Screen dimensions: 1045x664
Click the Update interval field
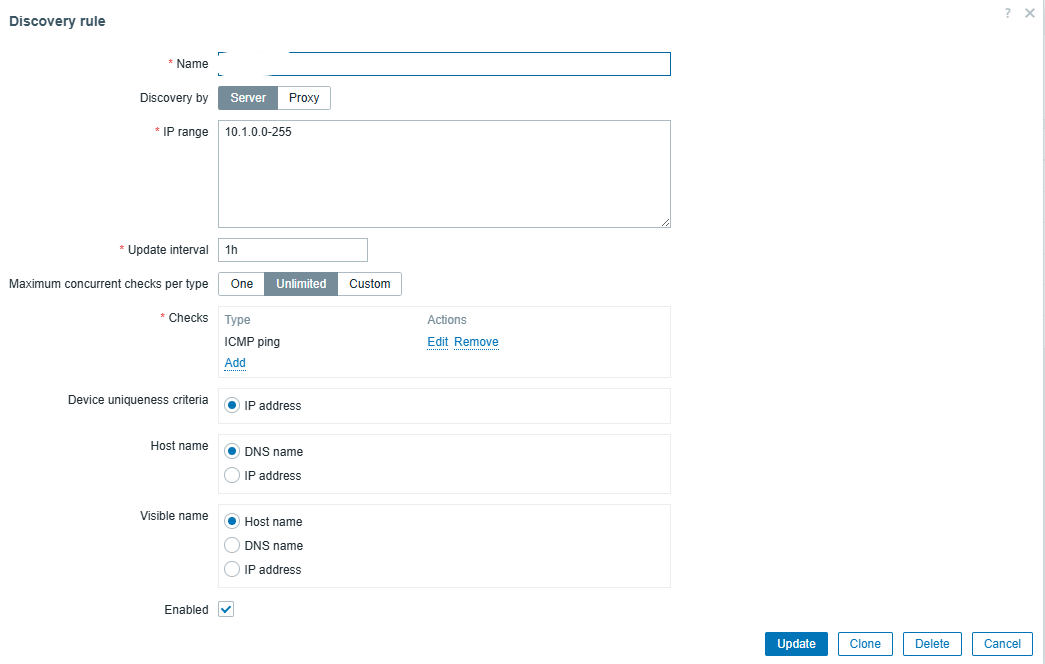293,250
